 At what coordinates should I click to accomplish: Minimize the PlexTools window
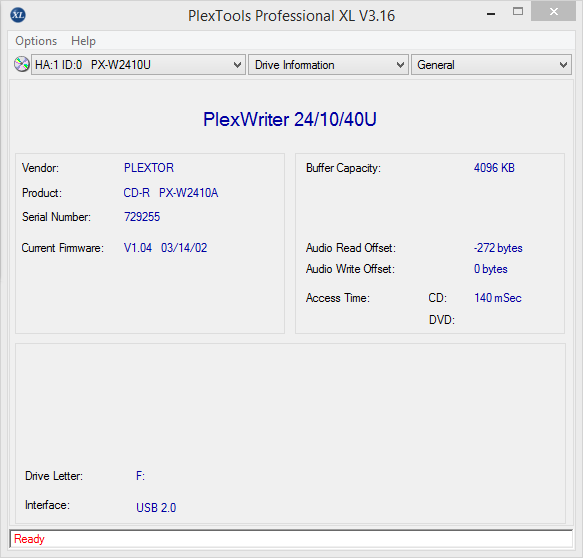[491, 14]
